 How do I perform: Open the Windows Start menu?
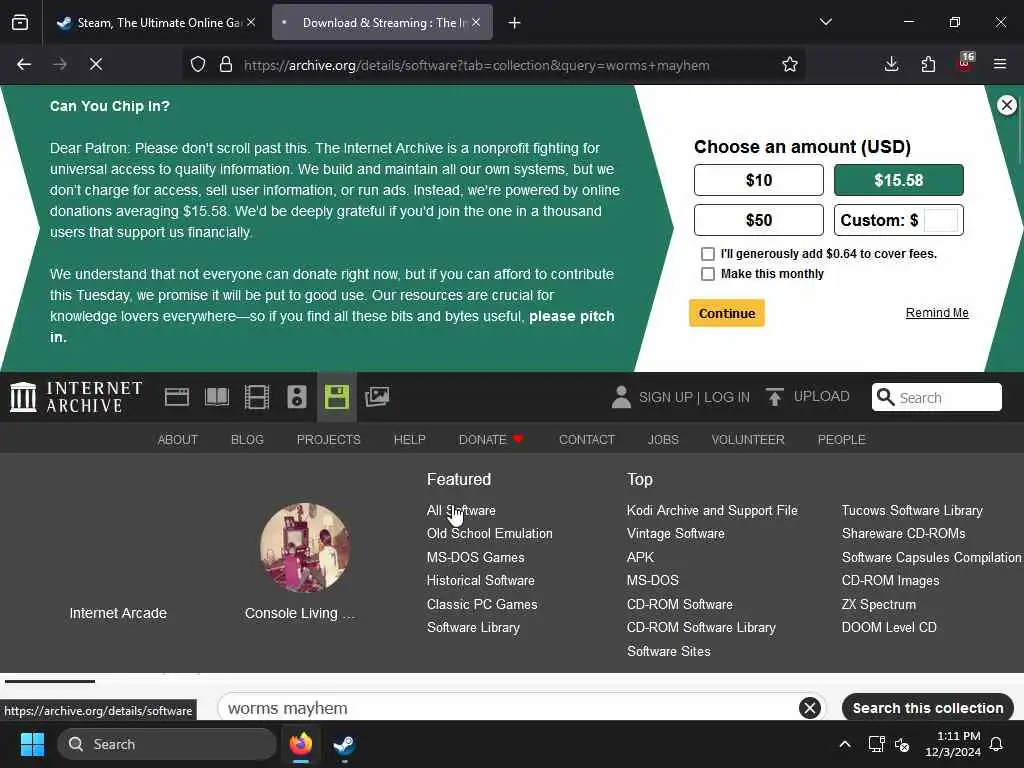click(32, 744)
